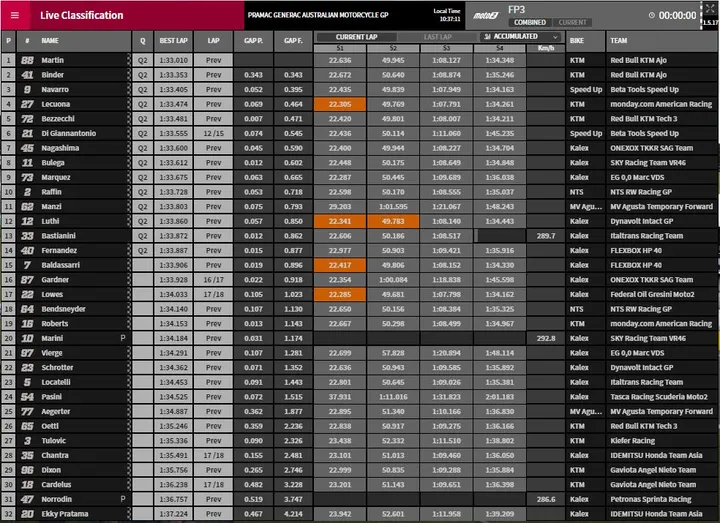Switch to the LAST LAP tab
The width and height of the screenshot is (720, 523).
click(438, 37)
